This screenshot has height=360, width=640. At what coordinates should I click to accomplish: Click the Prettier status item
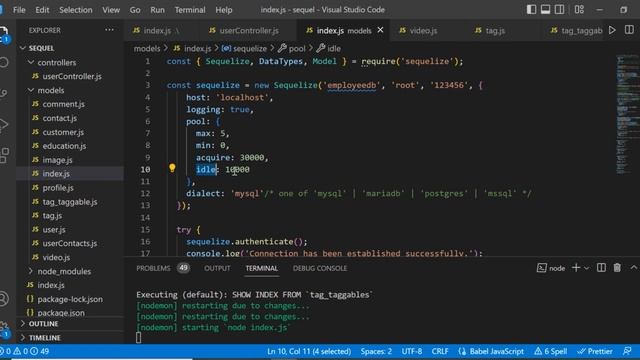pyautogui.click(x=595, y=351)
